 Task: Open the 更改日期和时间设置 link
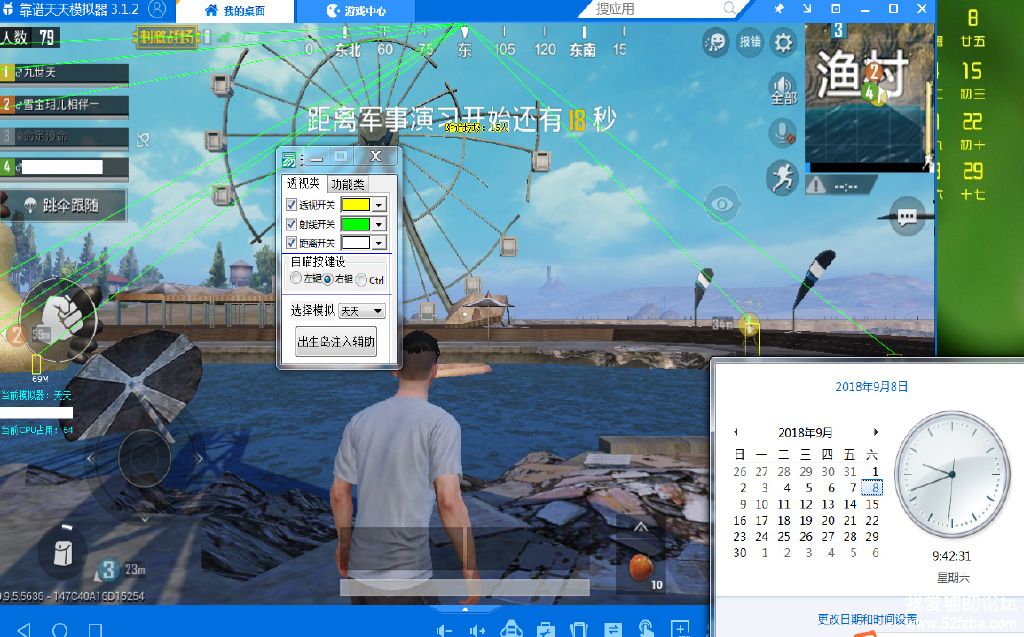click(x=867, y=619)
